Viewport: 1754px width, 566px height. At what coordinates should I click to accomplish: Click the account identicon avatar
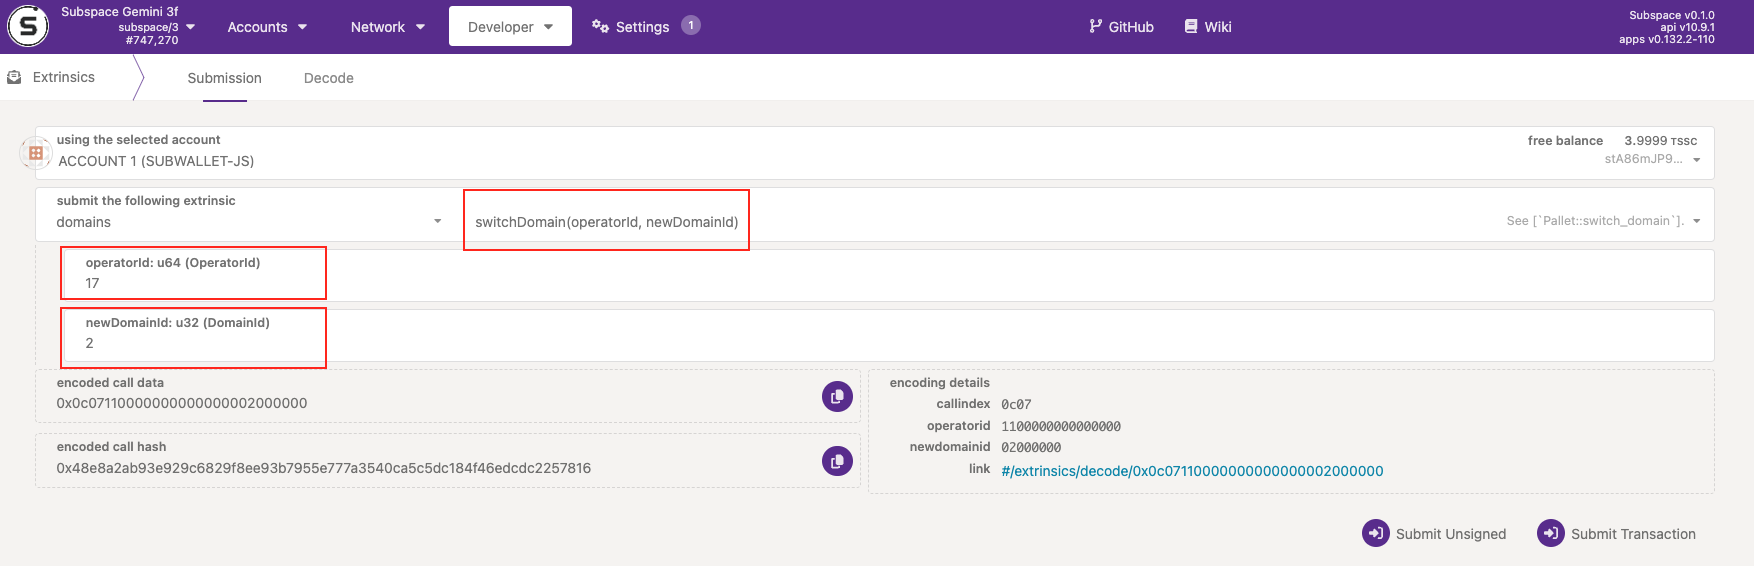tap(36, 153)
